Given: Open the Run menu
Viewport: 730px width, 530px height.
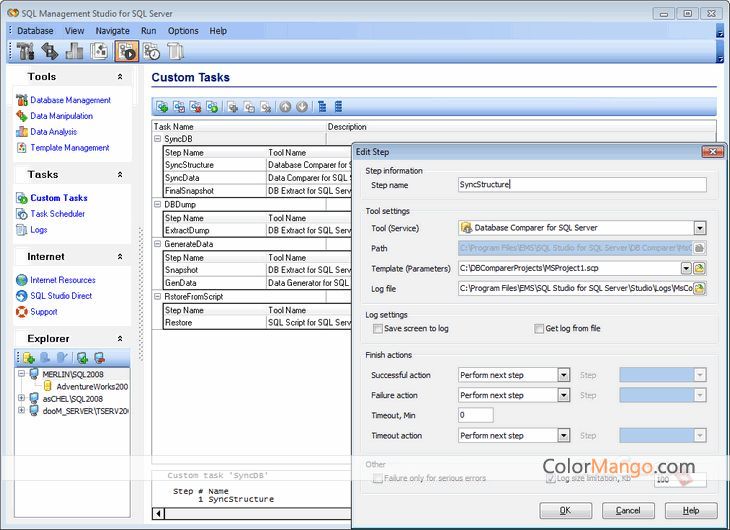Looking at the screenshot, I should click(149, 31).
